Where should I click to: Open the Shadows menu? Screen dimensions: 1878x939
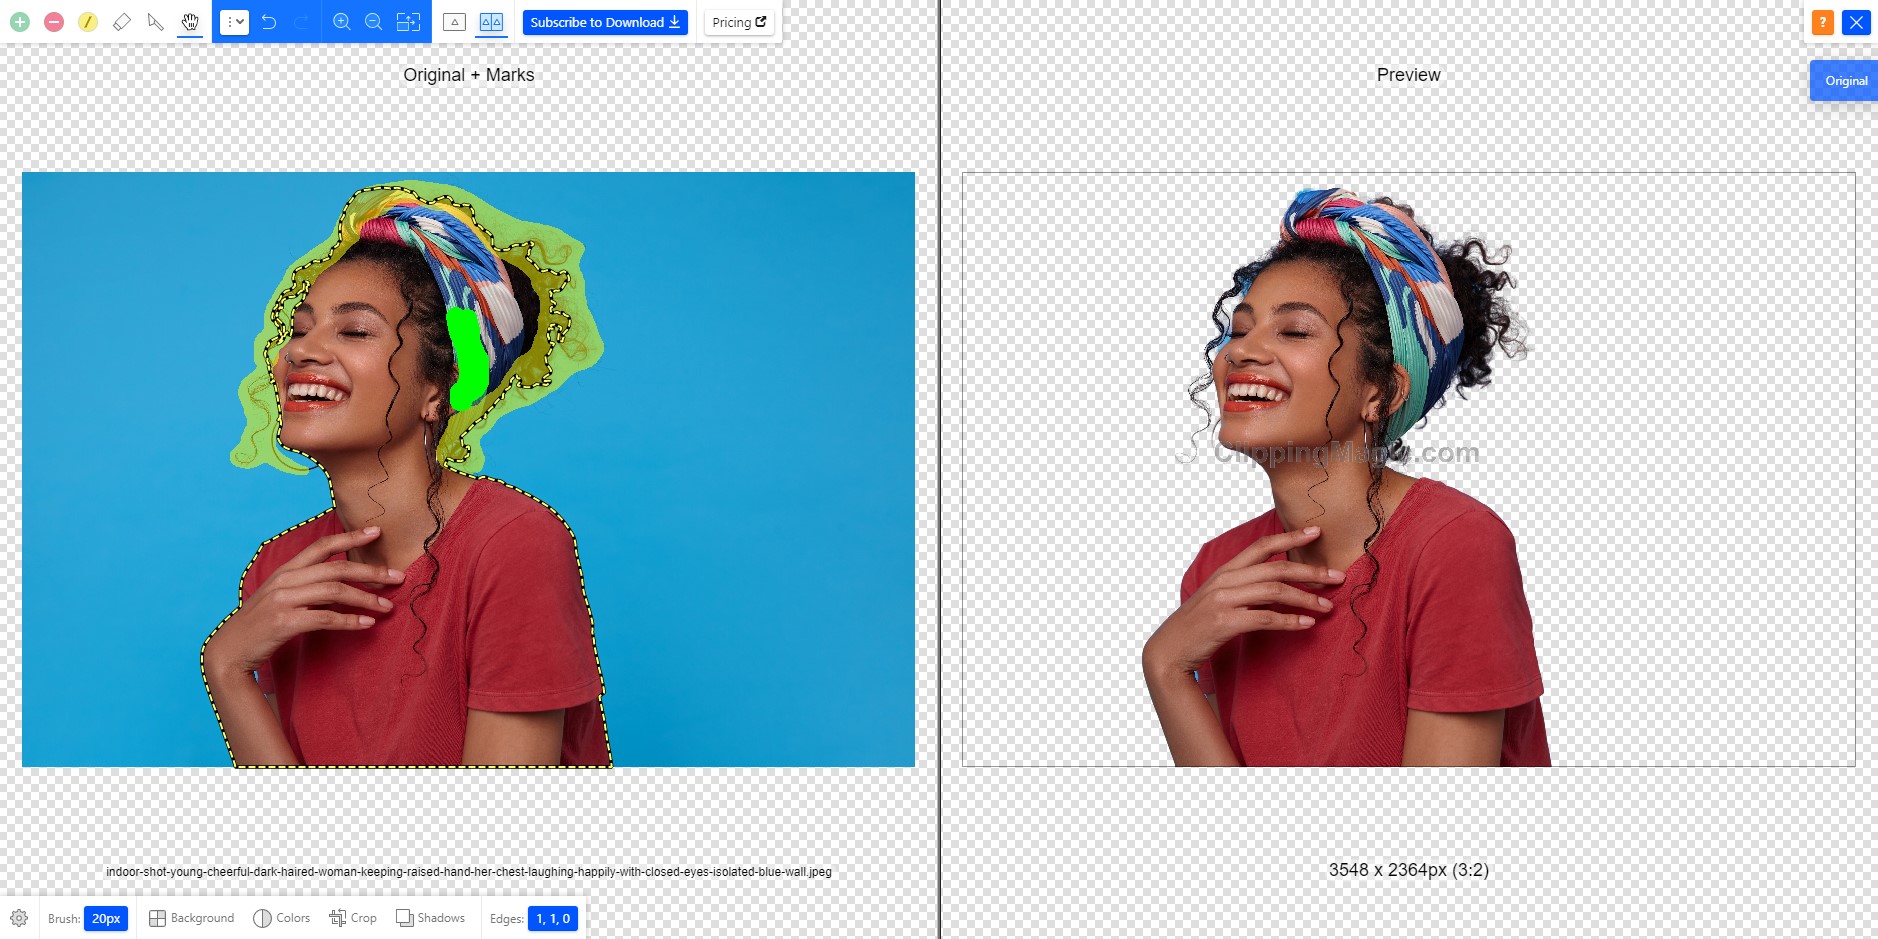pos(430,918)
